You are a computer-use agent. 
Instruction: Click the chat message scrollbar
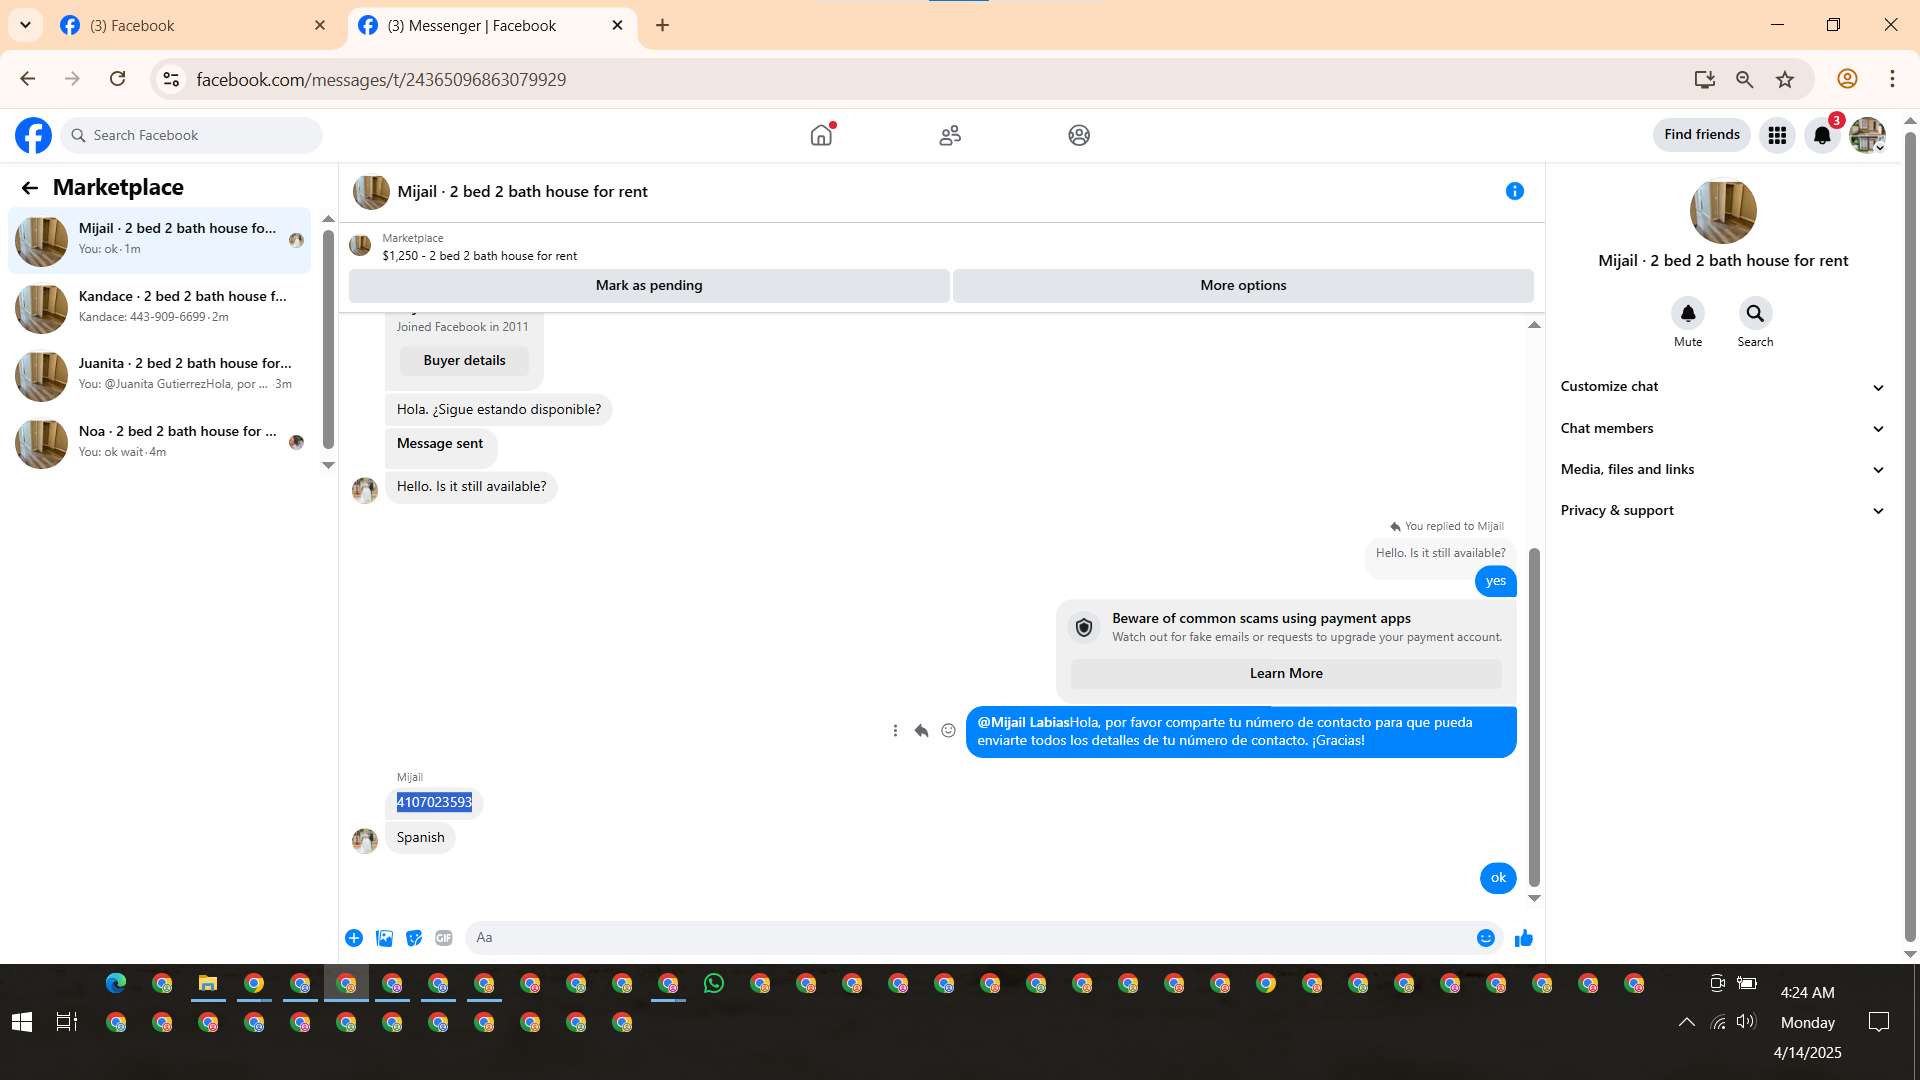tap(1534, 715)
